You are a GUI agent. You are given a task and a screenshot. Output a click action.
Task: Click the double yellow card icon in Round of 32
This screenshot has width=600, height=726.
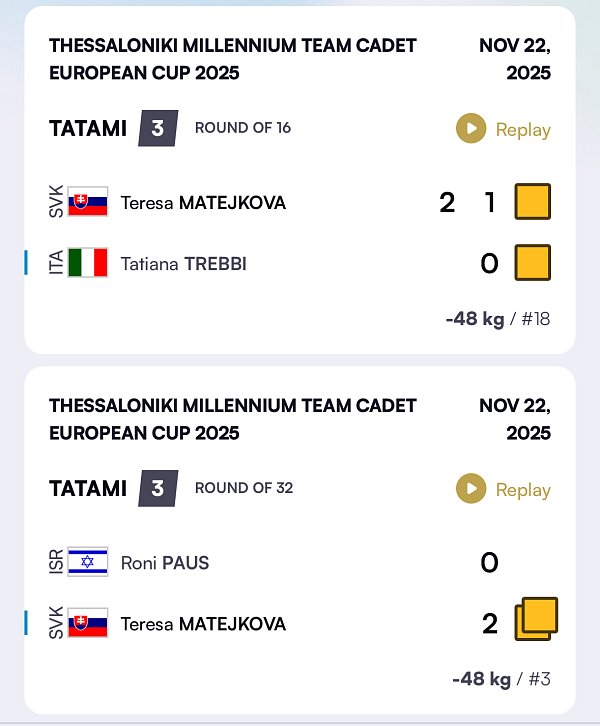point(535,620)
